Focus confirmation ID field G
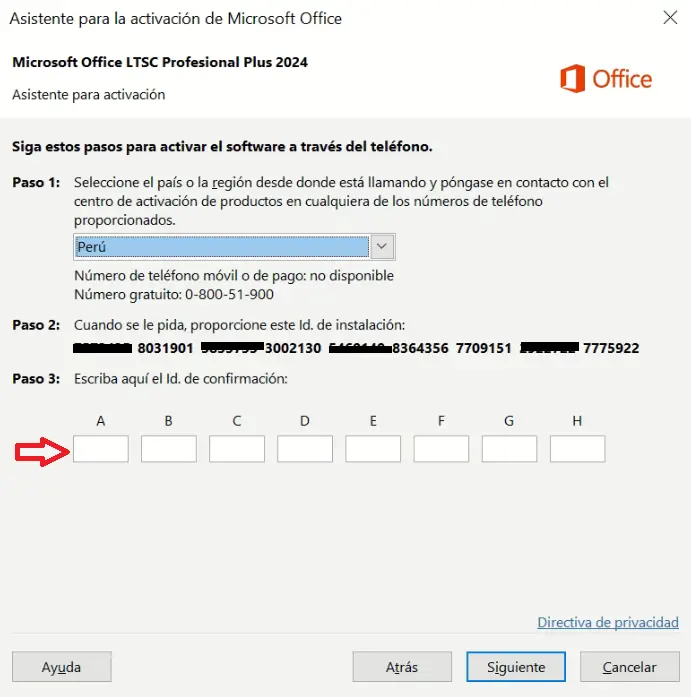Screen dimensions: 691x697 click(x=509, y=449)
